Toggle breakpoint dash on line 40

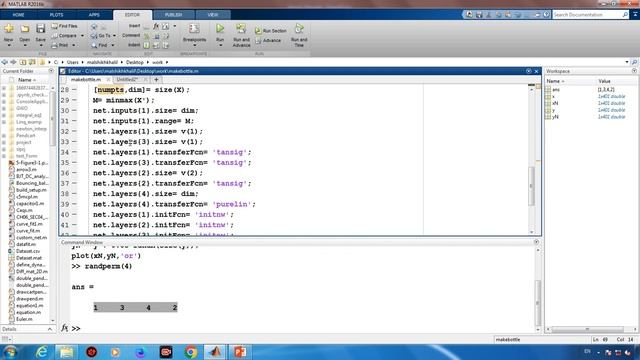[x=74, y=214]
